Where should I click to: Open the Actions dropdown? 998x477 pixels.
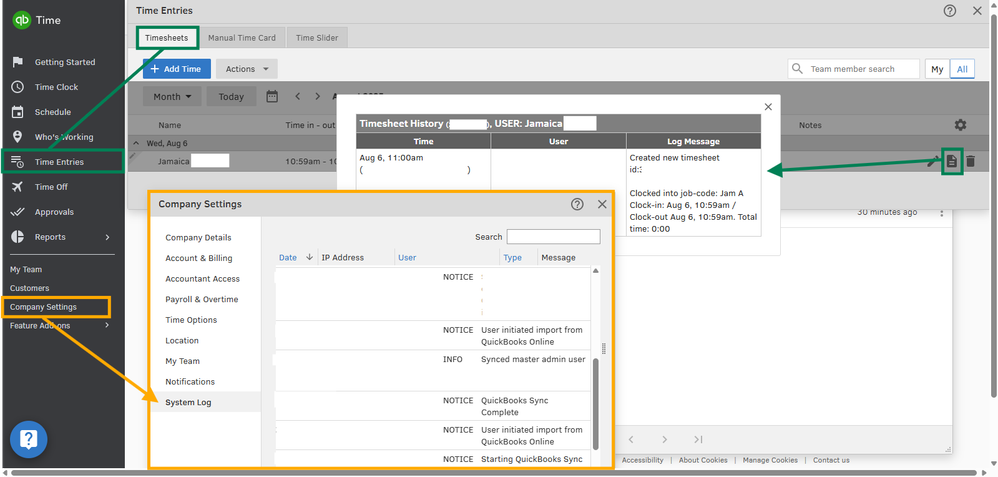(x=246, y=69)
